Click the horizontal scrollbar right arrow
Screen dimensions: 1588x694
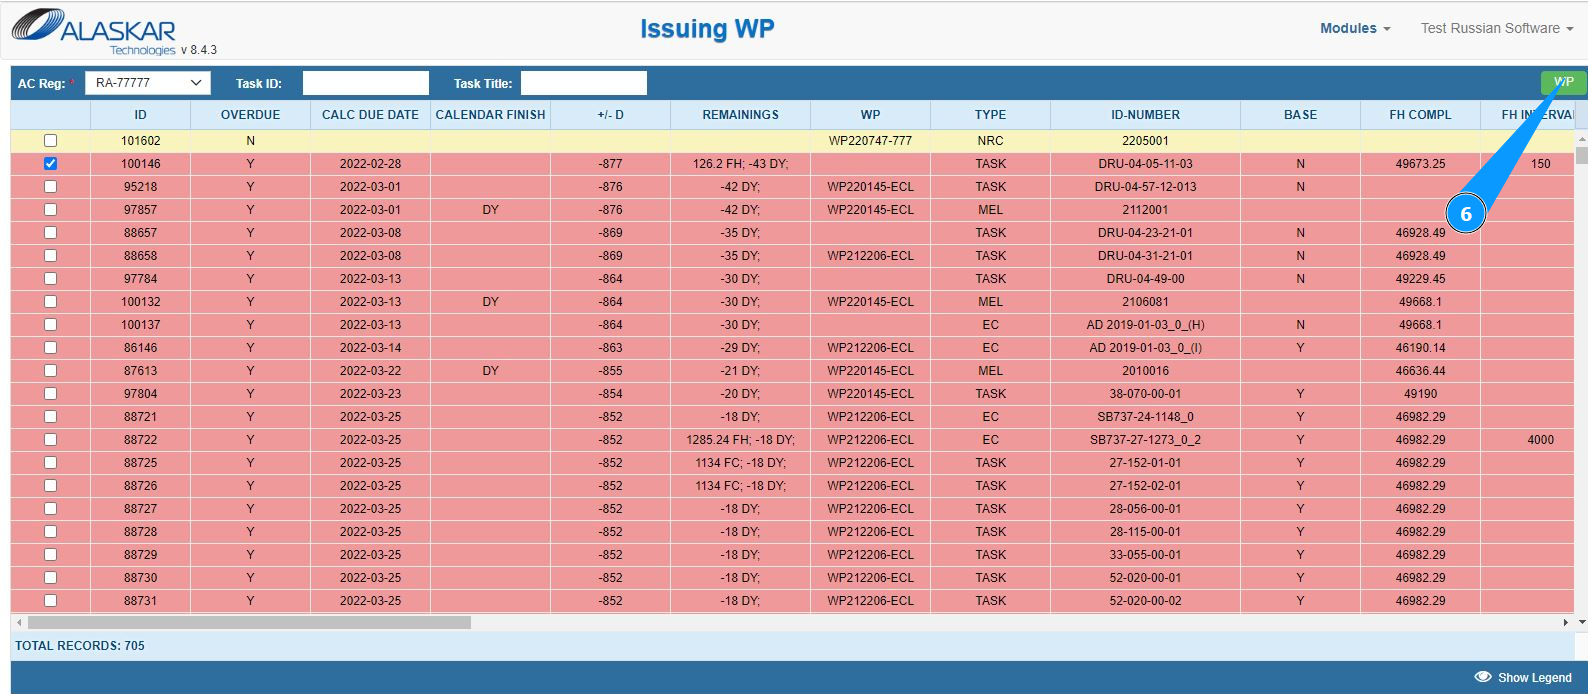[1565, 622]
